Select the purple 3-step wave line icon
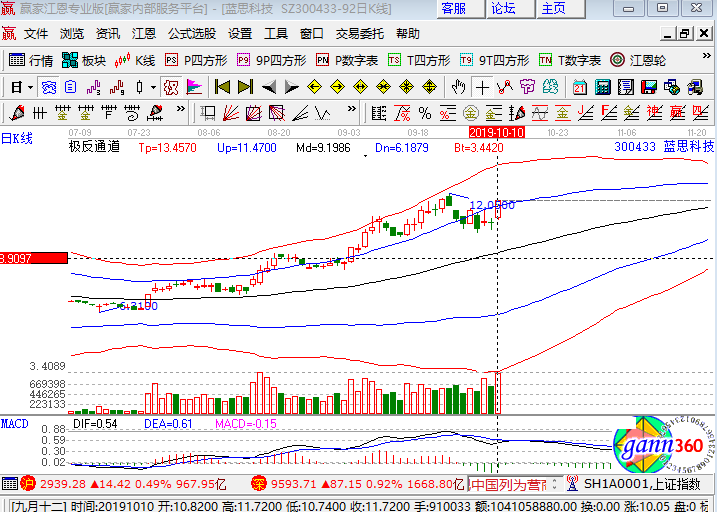The image size is (717, 512). point(93,87)
